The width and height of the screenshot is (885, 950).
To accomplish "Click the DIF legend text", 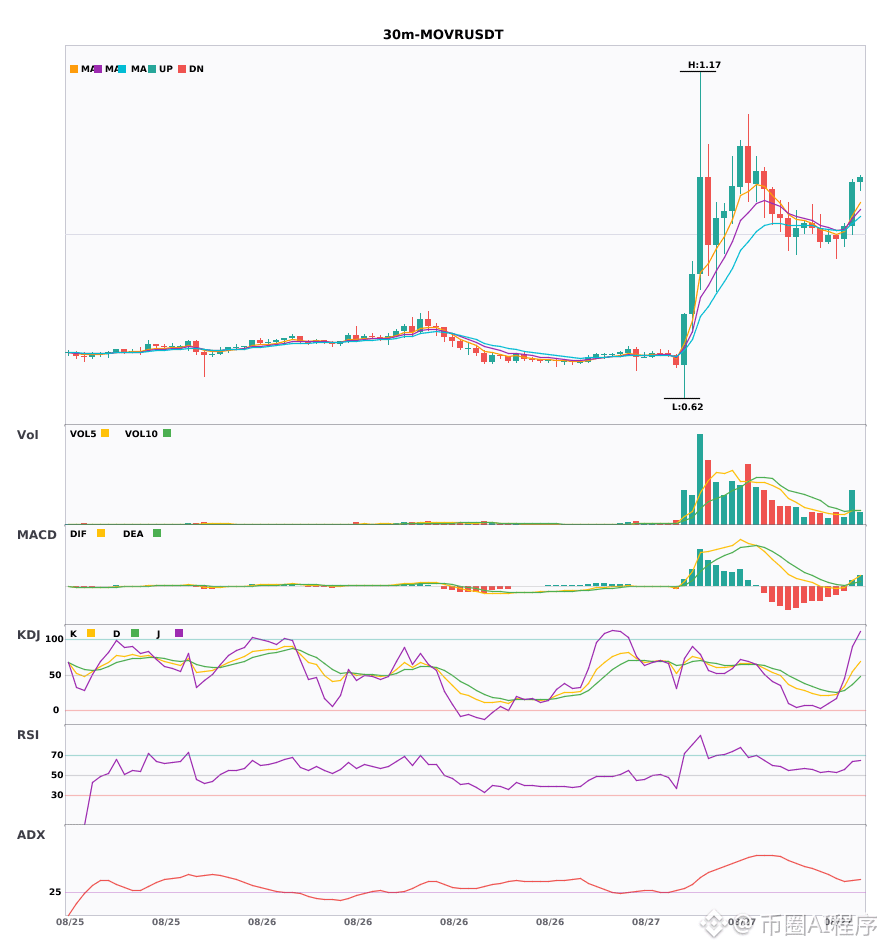I will [x=78, y=534].
